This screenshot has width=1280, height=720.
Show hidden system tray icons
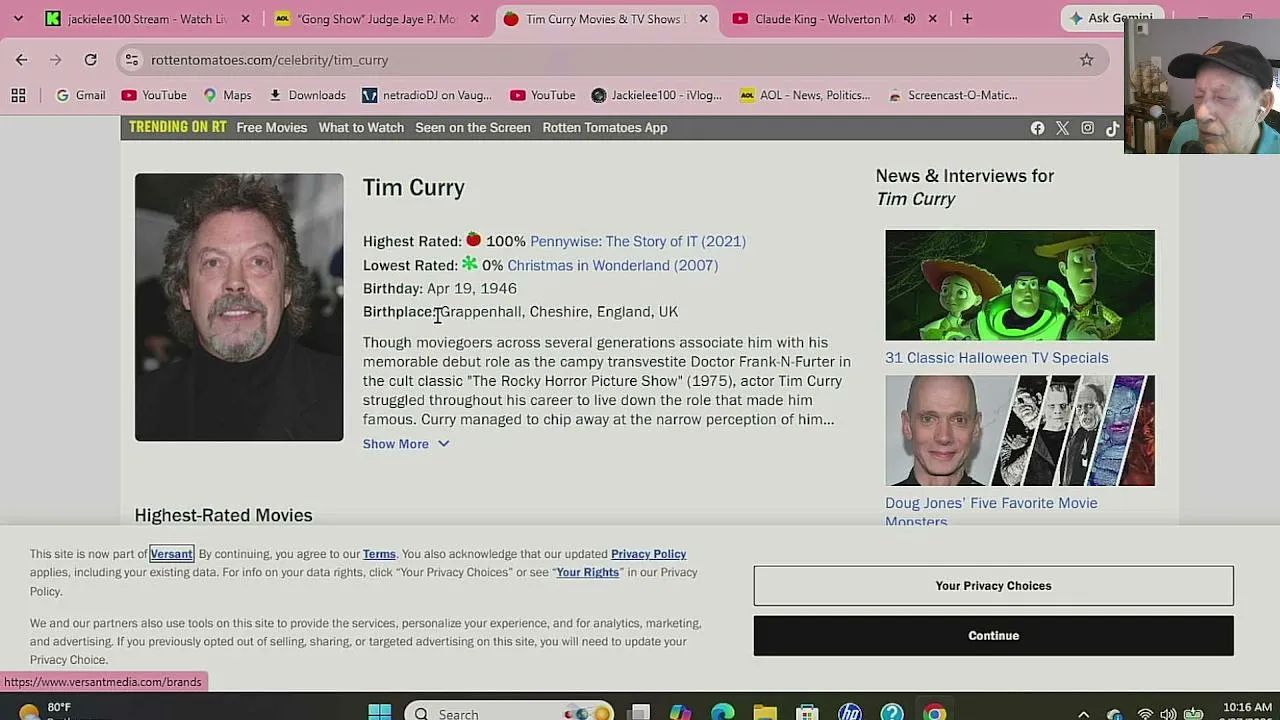[1083, 714]
